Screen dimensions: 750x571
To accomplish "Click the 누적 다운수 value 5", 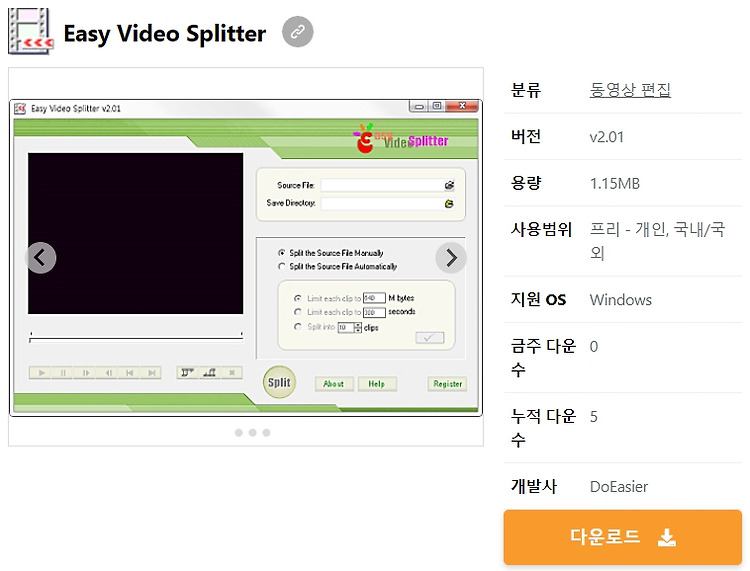I will pyautogui.click(x=594, y=417).
